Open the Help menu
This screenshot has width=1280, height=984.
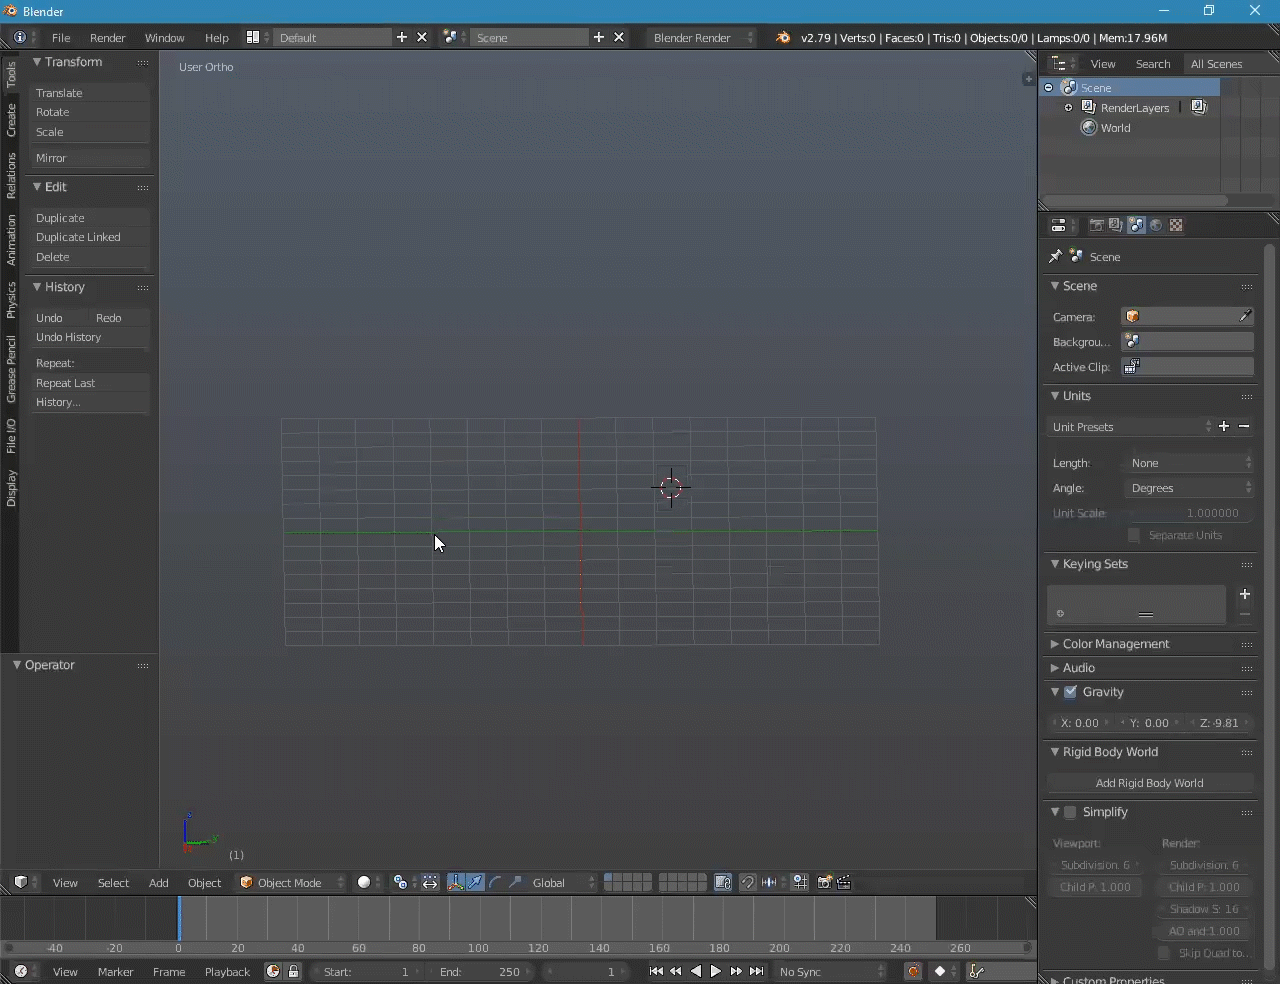pyautogui.click(x=217, y=37)
